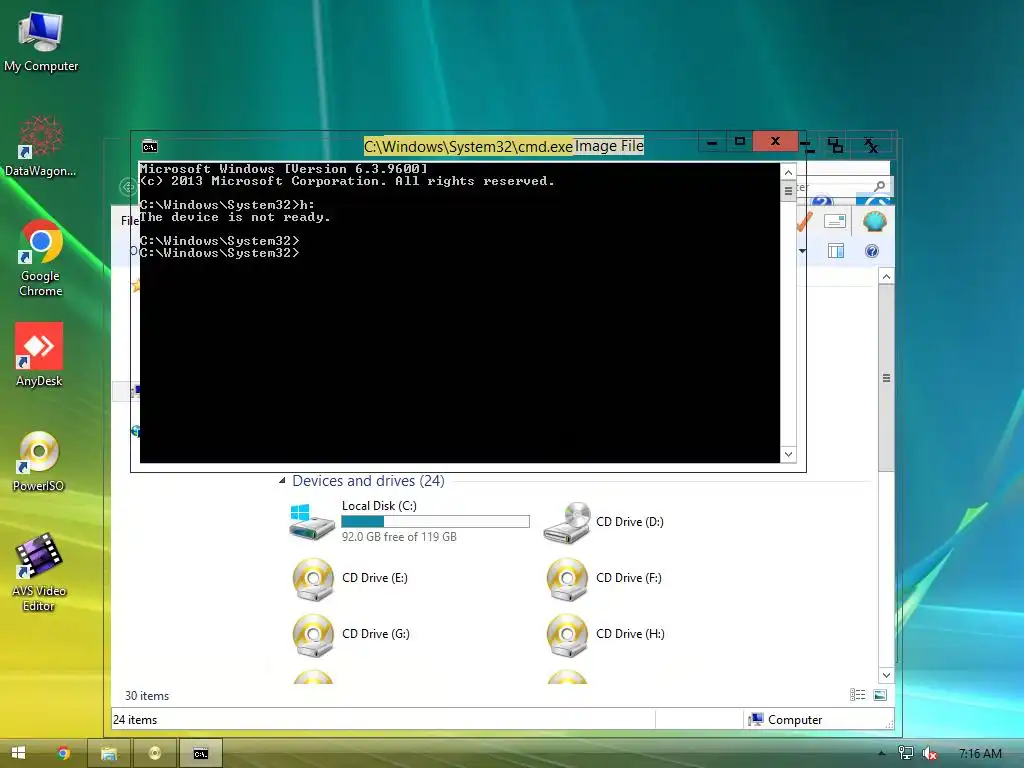
Task: Click the last command prompt line
Action: tap(219, 253)
